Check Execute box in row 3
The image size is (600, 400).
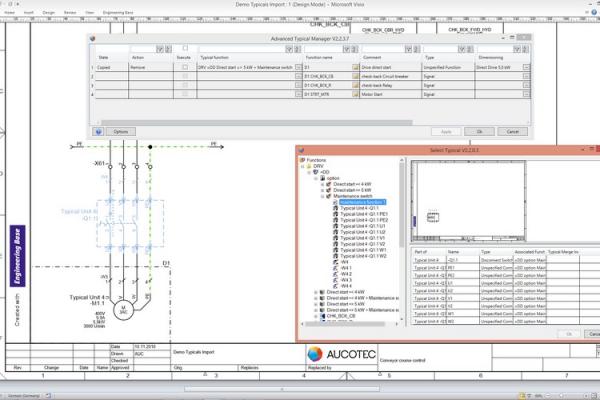(x=185, y=85)
